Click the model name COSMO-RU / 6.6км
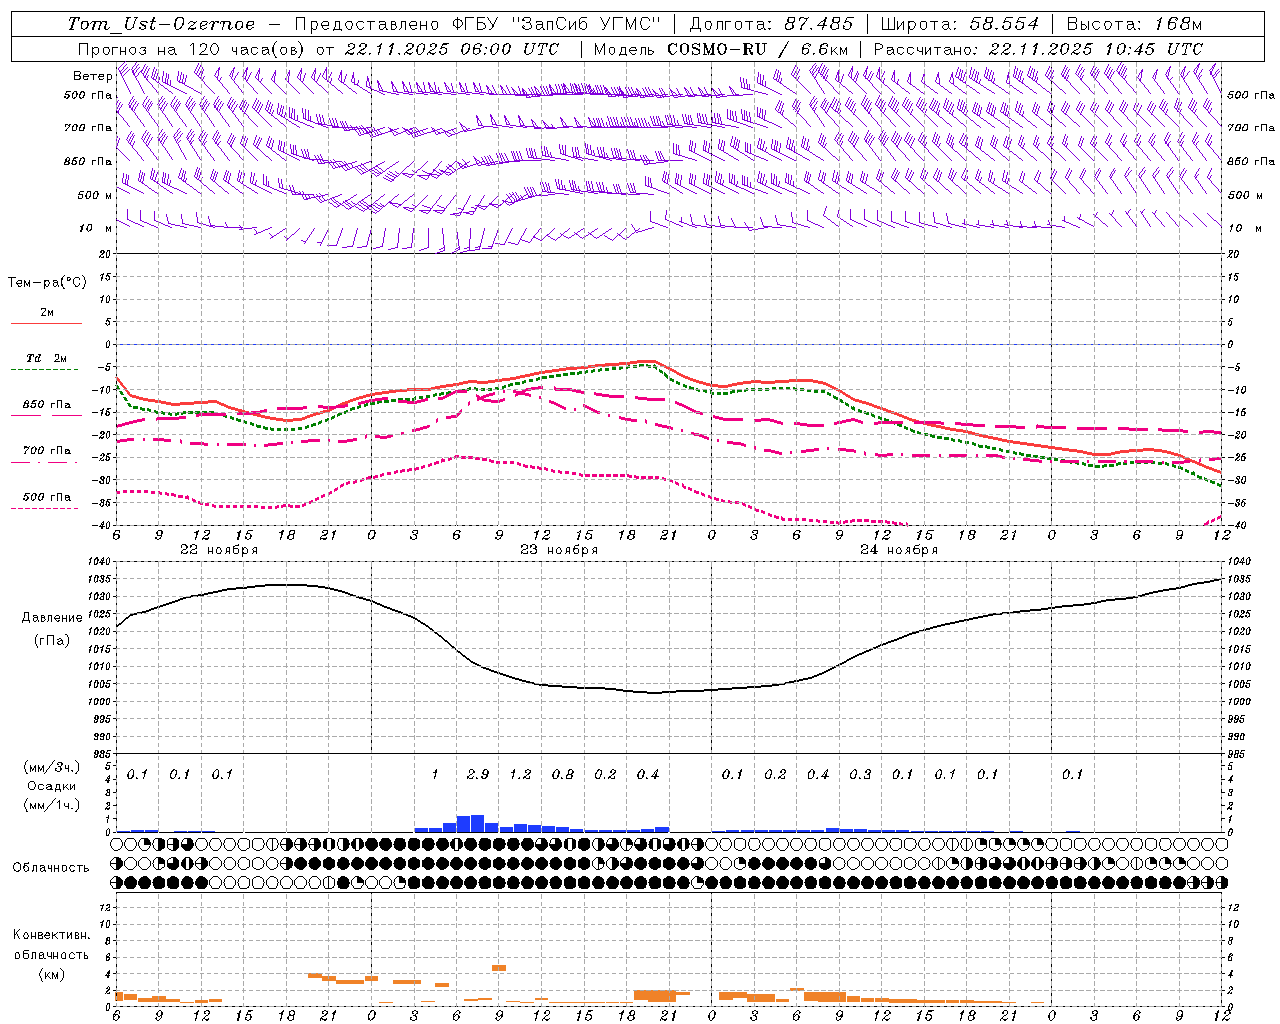The height and width of the screenshot is (1024, 1280). click(x=758, y=49)
